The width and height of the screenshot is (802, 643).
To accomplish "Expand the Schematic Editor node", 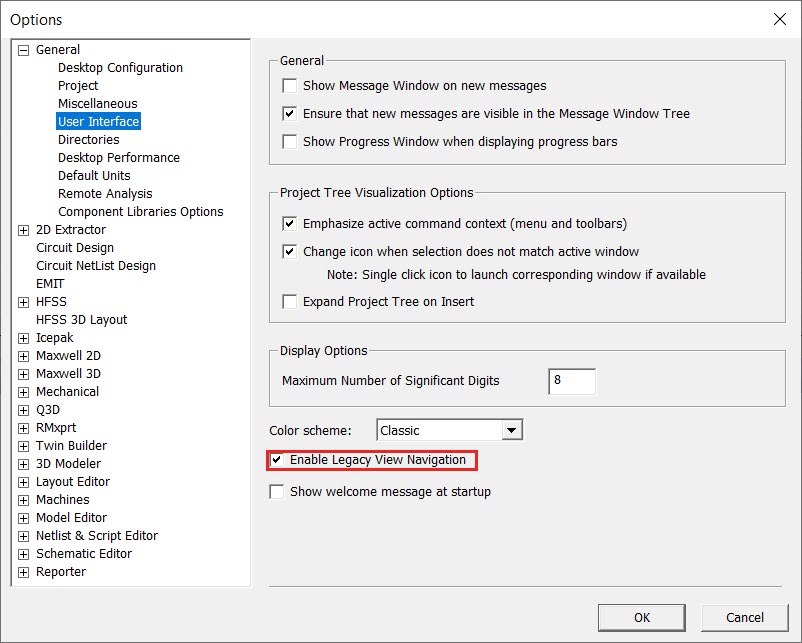I will [x=23, y=553].
